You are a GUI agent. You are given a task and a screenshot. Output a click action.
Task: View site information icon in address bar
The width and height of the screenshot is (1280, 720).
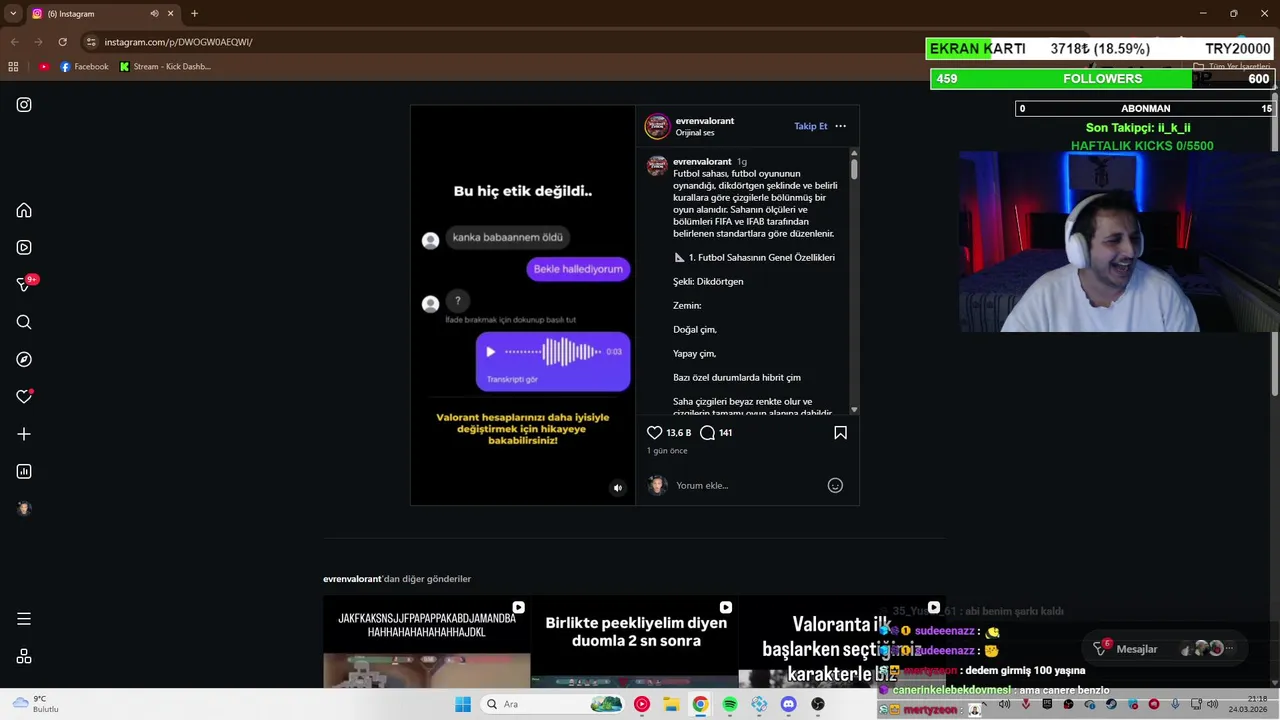click(x=91, y=42)
